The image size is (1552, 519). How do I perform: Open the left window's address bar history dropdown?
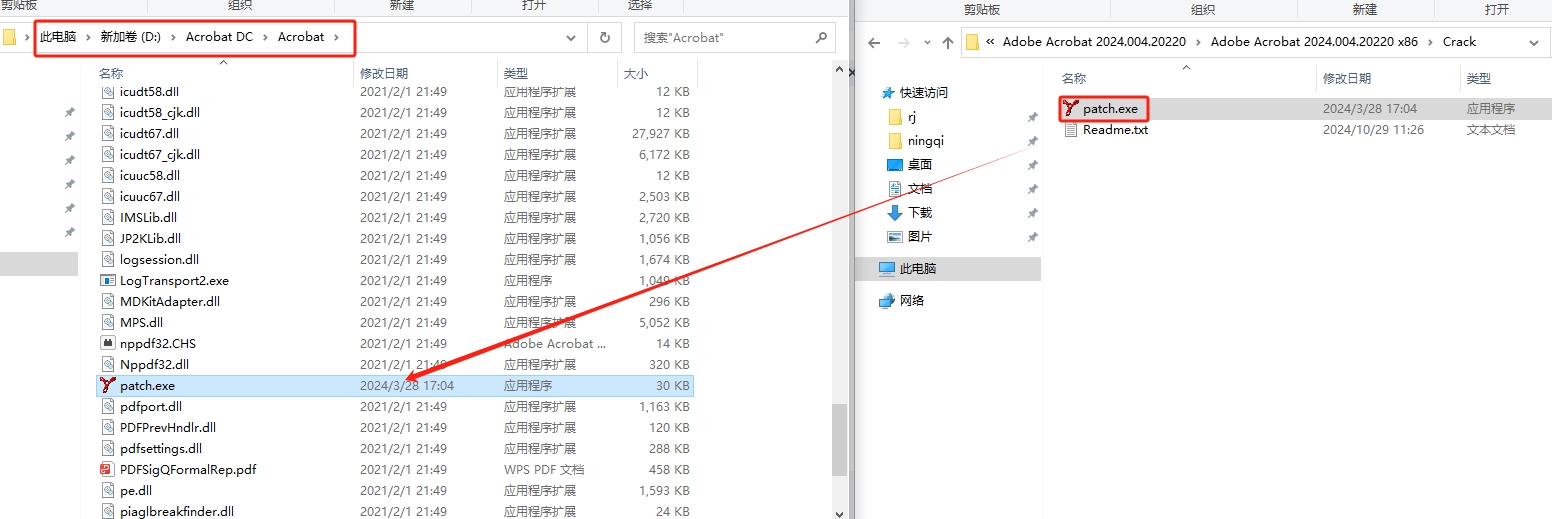click(x=571, y=38)
